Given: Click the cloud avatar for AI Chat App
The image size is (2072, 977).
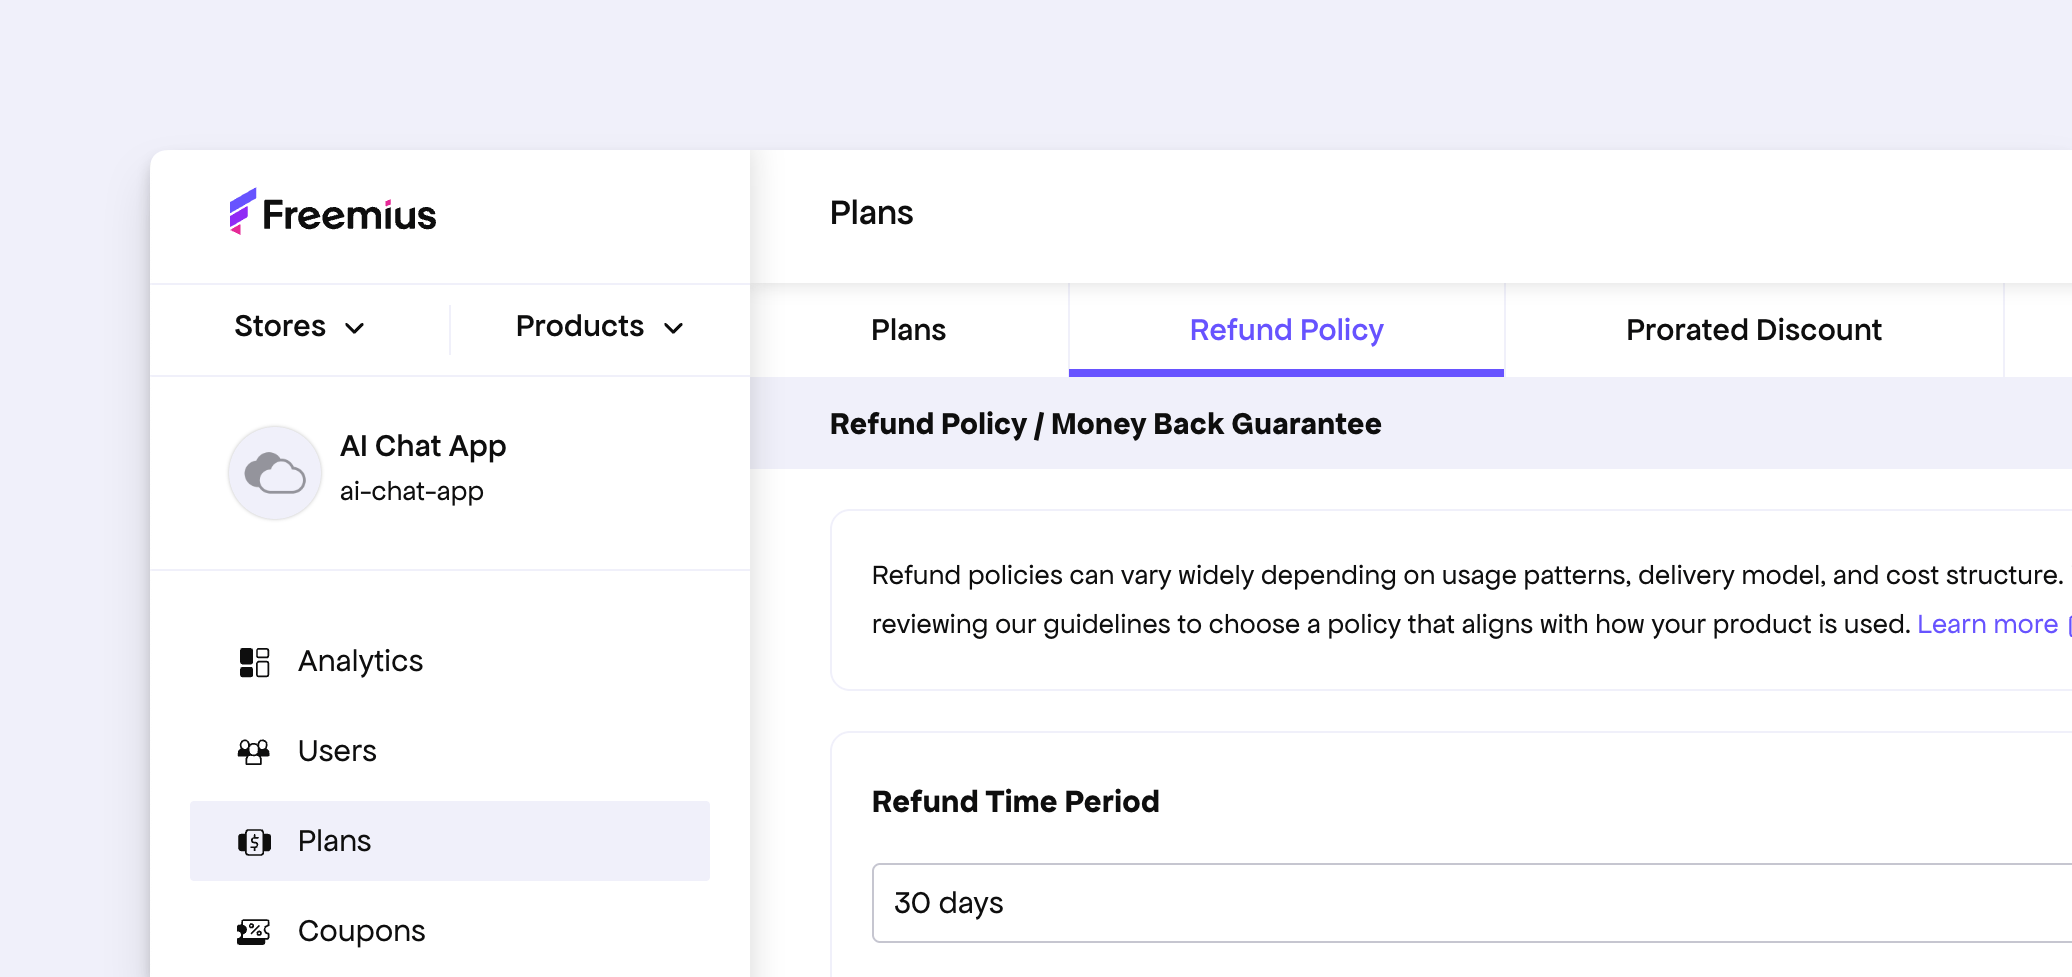Looking at the screenshot, I should (275, 473).
